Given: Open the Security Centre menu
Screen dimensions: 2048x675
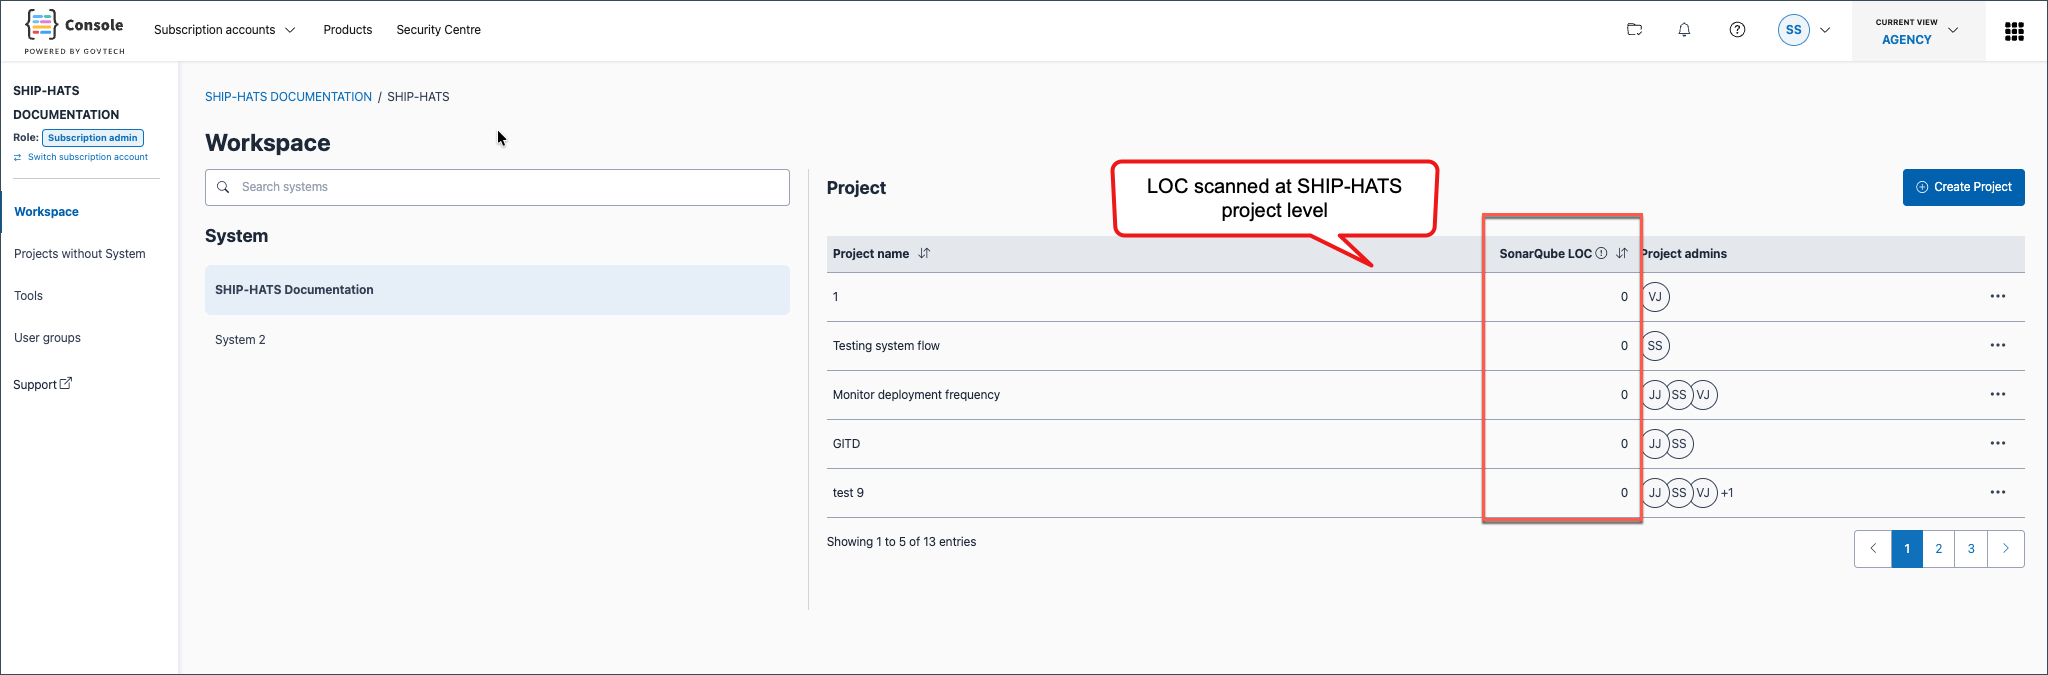Looking at the screenshot, I should coord(438,30).
